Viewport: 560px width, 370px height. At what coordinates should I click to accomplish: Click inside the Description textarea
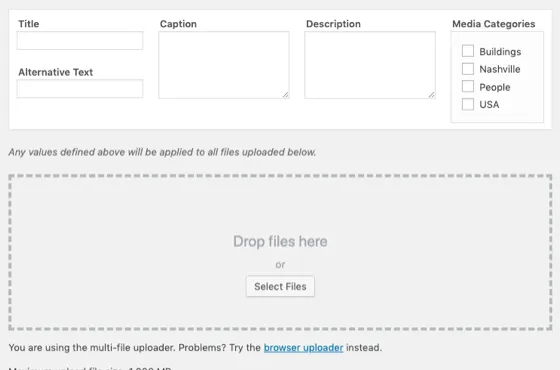[x=370, y=65]
